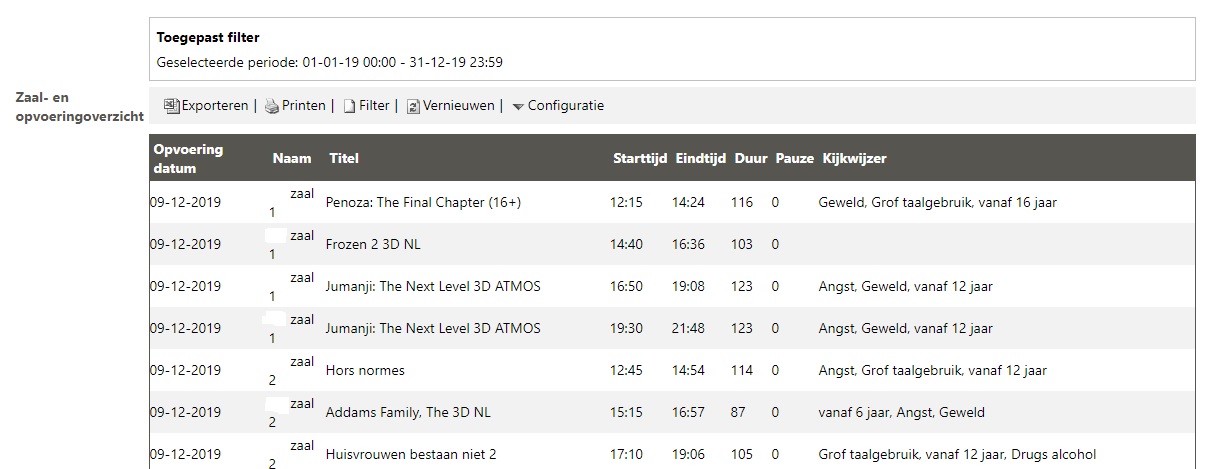
Task: Sort by the Opvoering datum column header
Action: pyautogui.click(x=188, y=158)
